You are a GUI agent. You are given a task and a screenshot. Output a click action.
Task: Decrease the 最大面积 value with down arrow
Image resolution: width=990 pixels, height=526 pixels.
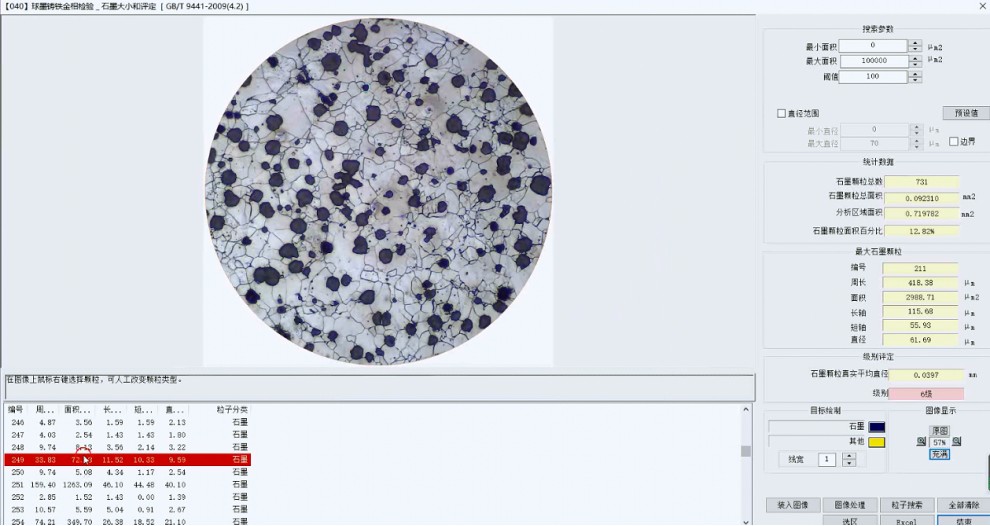915,64
